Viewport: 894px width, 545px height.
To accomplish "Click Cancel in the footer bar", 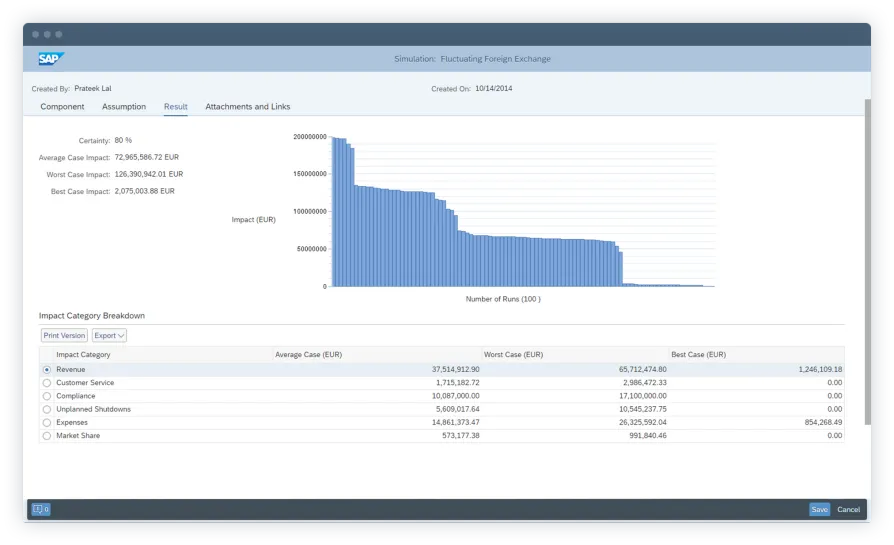I will click(x=848, y=509).
